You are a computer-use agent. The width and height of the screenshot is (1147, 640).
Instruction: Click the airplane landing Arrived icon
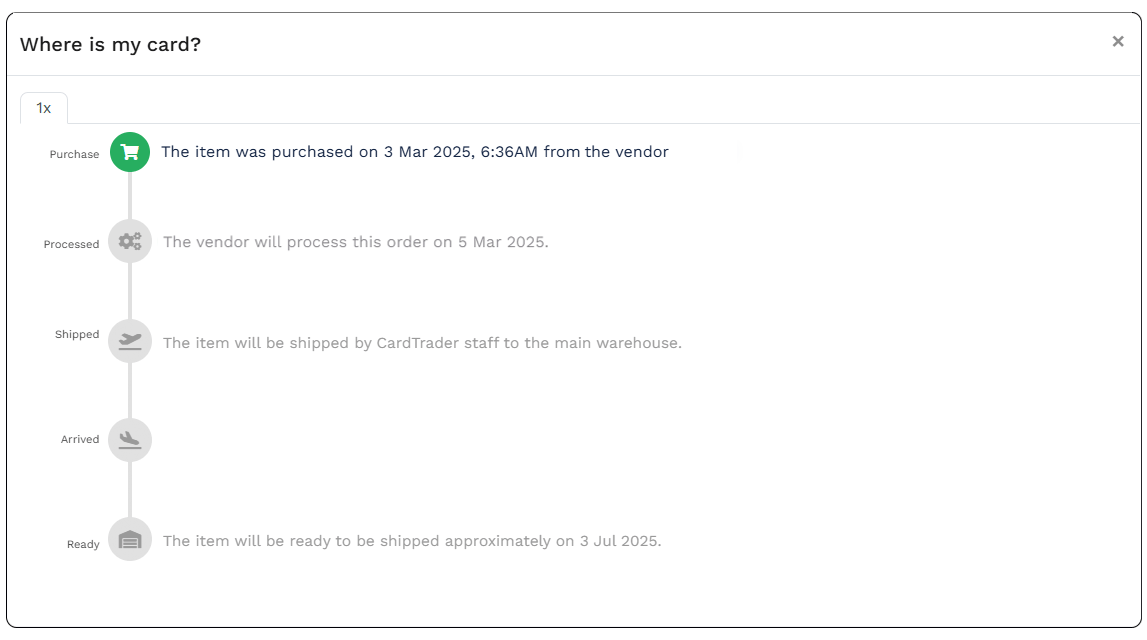130,440
